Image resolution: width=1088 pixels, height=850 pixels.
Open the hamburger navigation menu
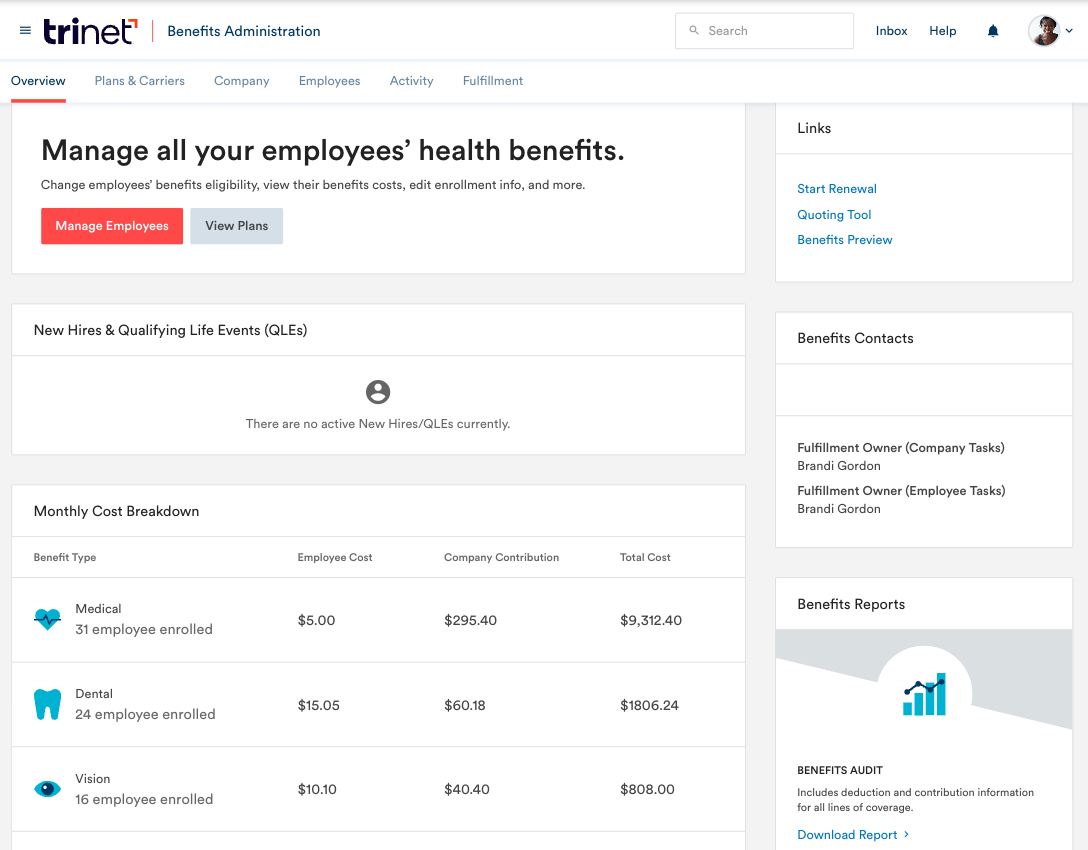25,31
